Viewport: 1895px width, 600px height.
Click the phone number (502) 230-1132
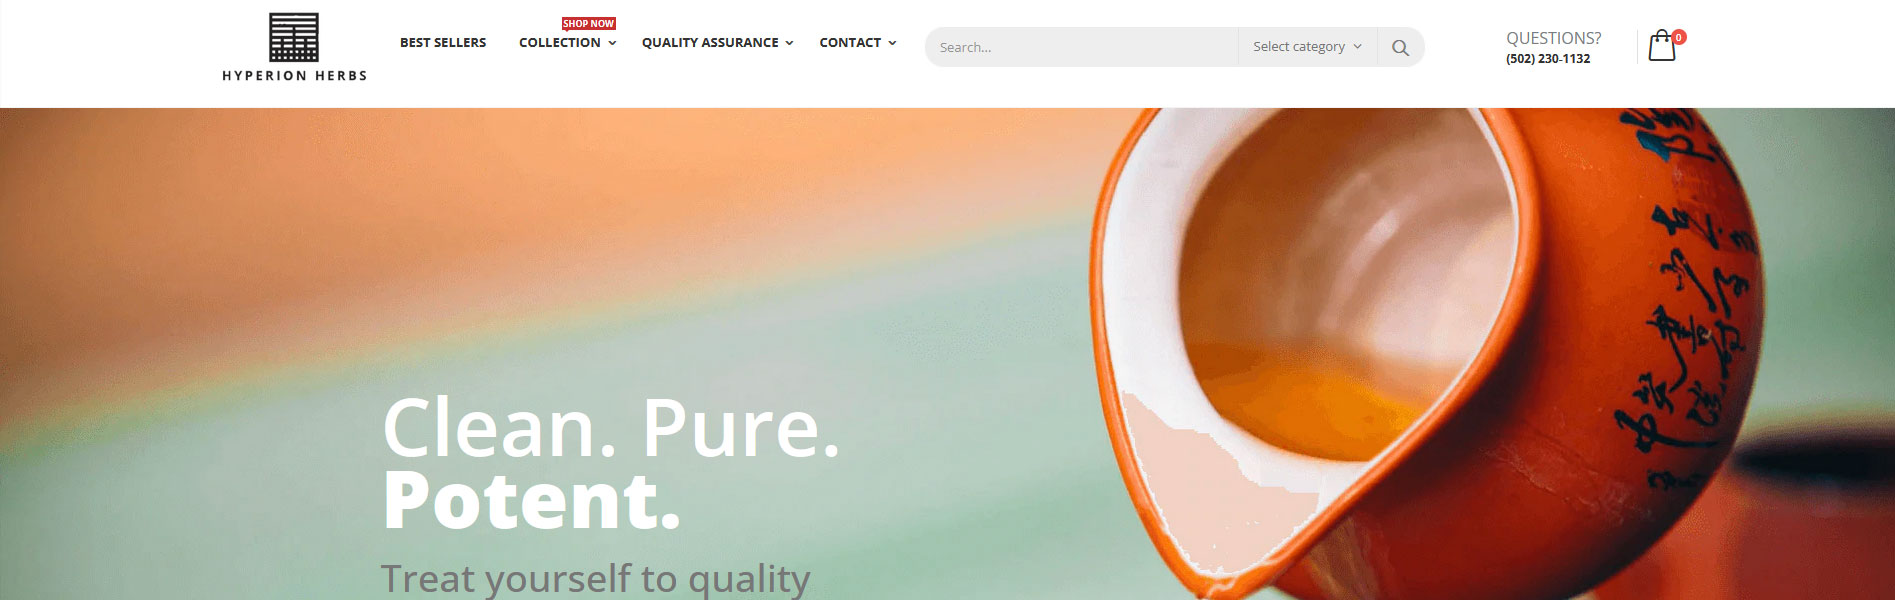(1548, 59)
